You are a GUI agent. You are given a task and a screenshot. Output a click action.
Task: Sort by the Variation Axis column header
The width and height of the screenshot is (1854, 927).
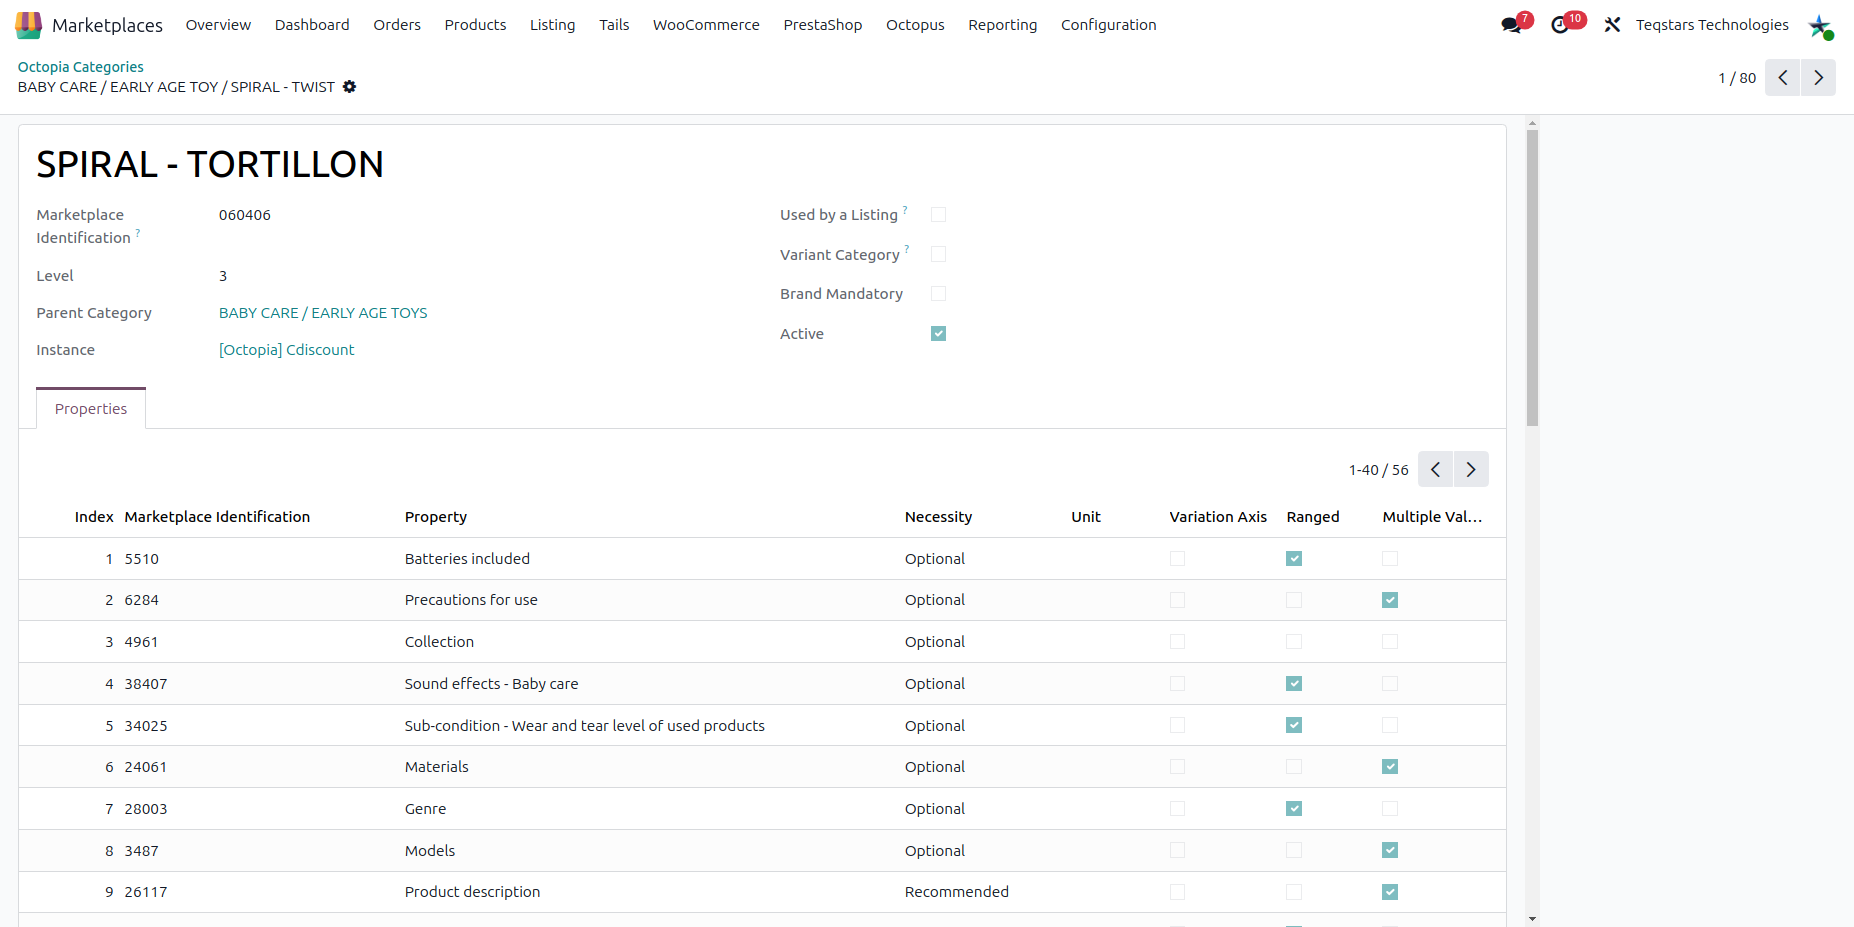1218,517
